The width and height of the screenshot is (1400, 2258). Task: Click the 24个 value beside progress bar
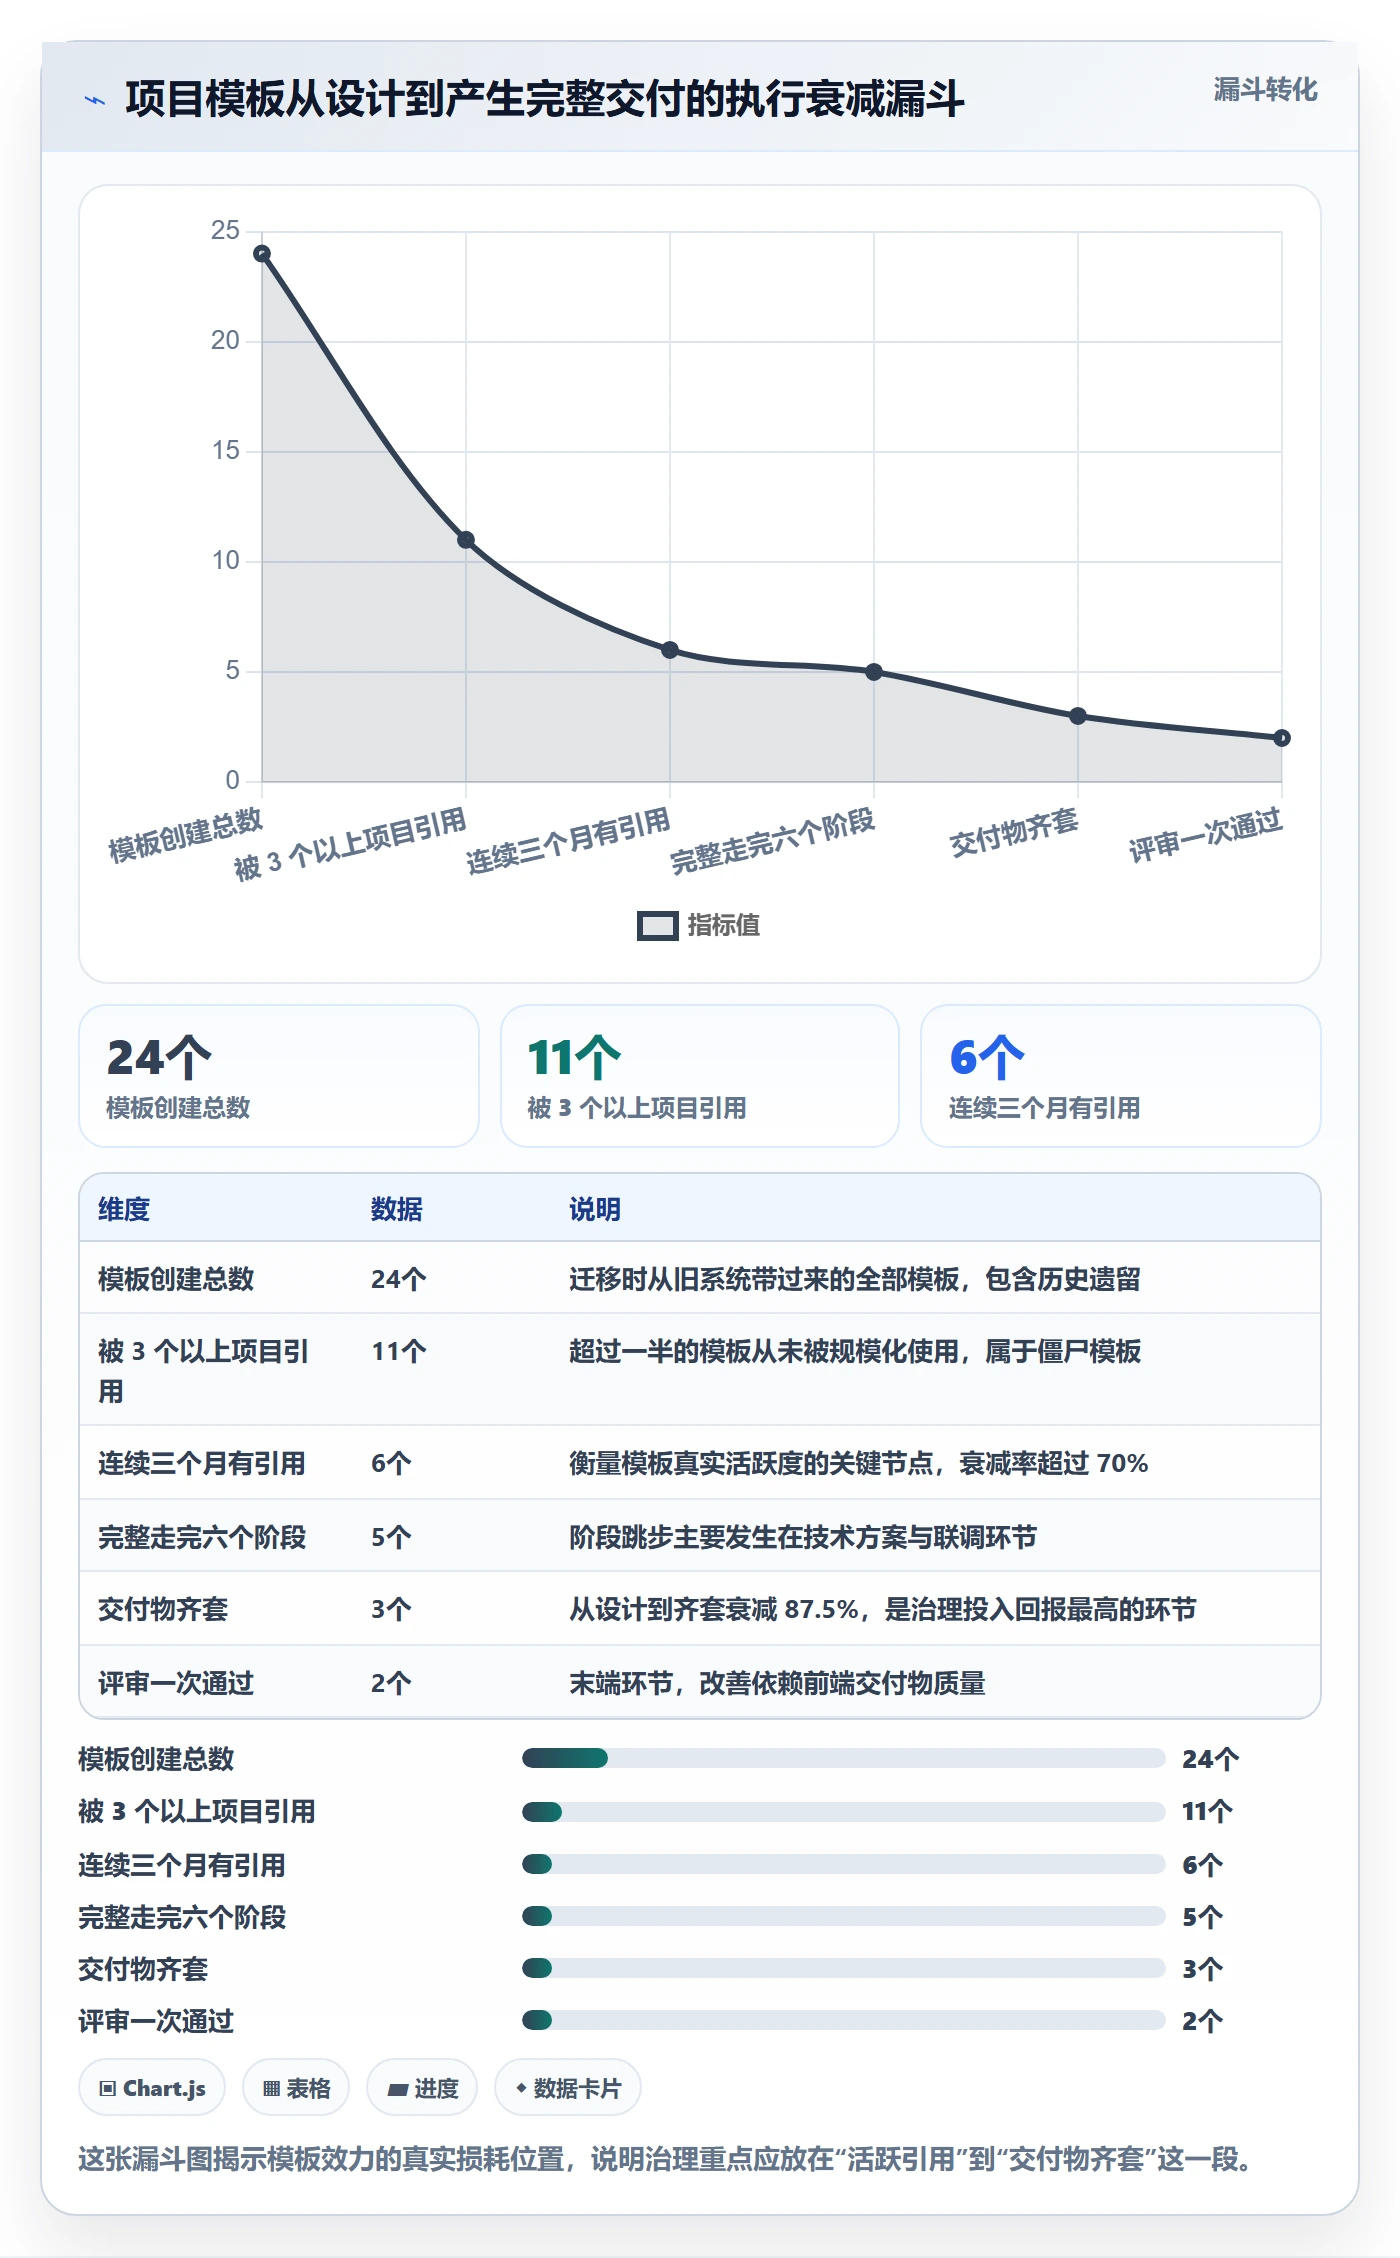(x=1210, y=1759)
